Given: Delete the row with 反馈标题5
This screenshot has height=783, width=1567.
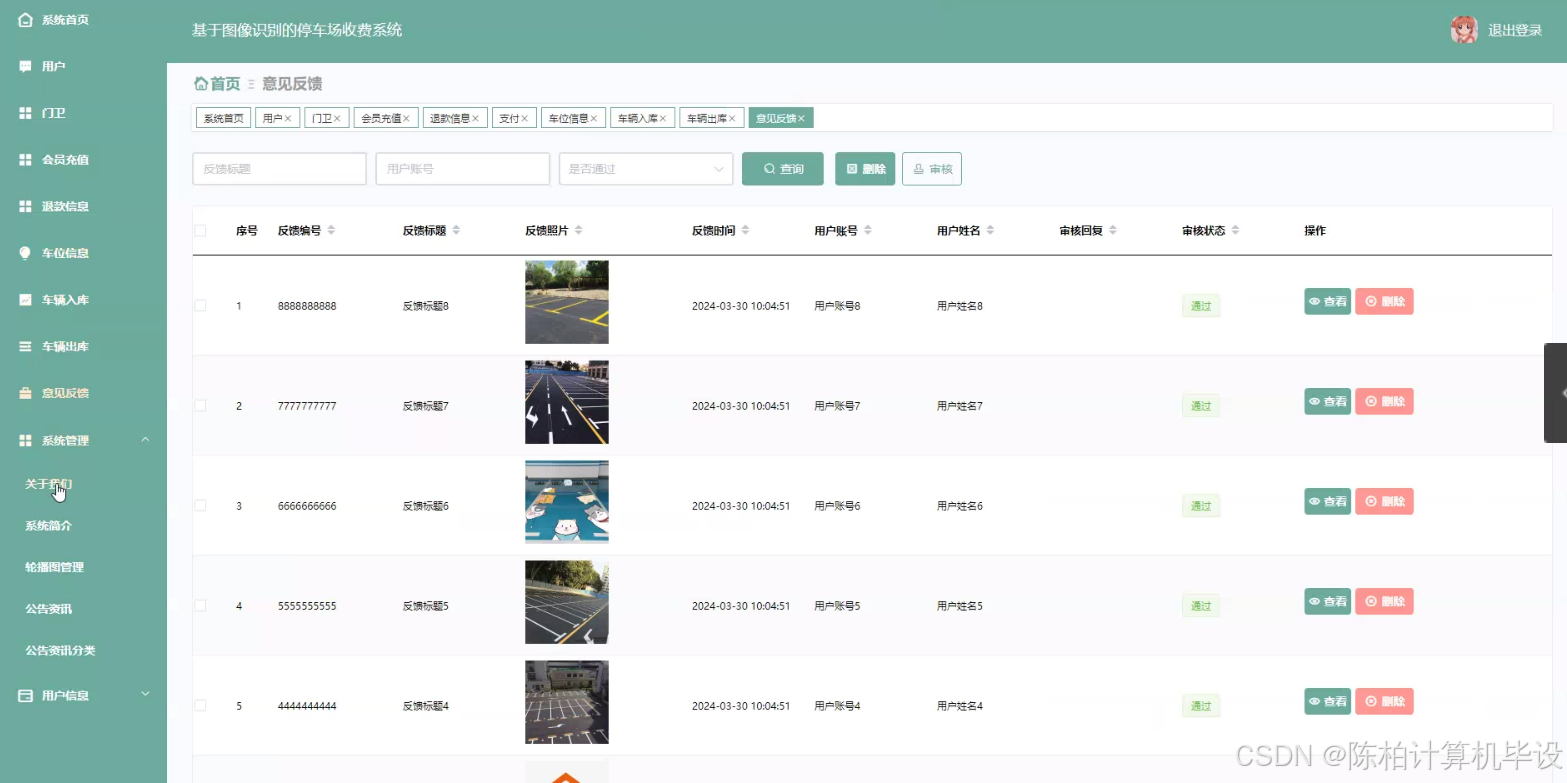Looking at the screenshot, I should [1384, 601].
